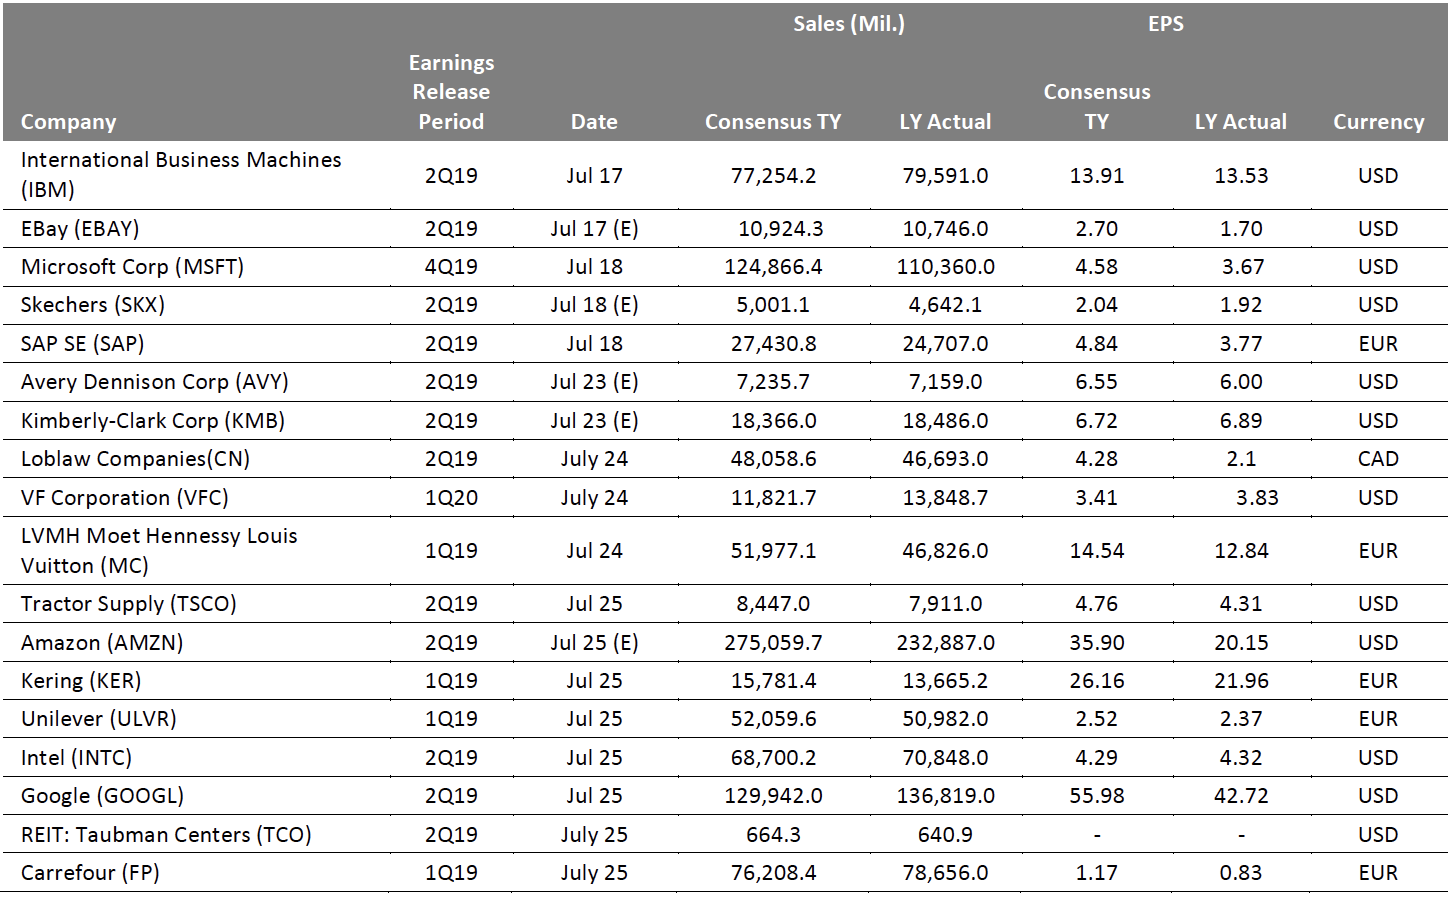Viewport: 1452px width, 898px height.
Task: Click Google EPS consensus 55.98
Action: (x=1096, y=796)
